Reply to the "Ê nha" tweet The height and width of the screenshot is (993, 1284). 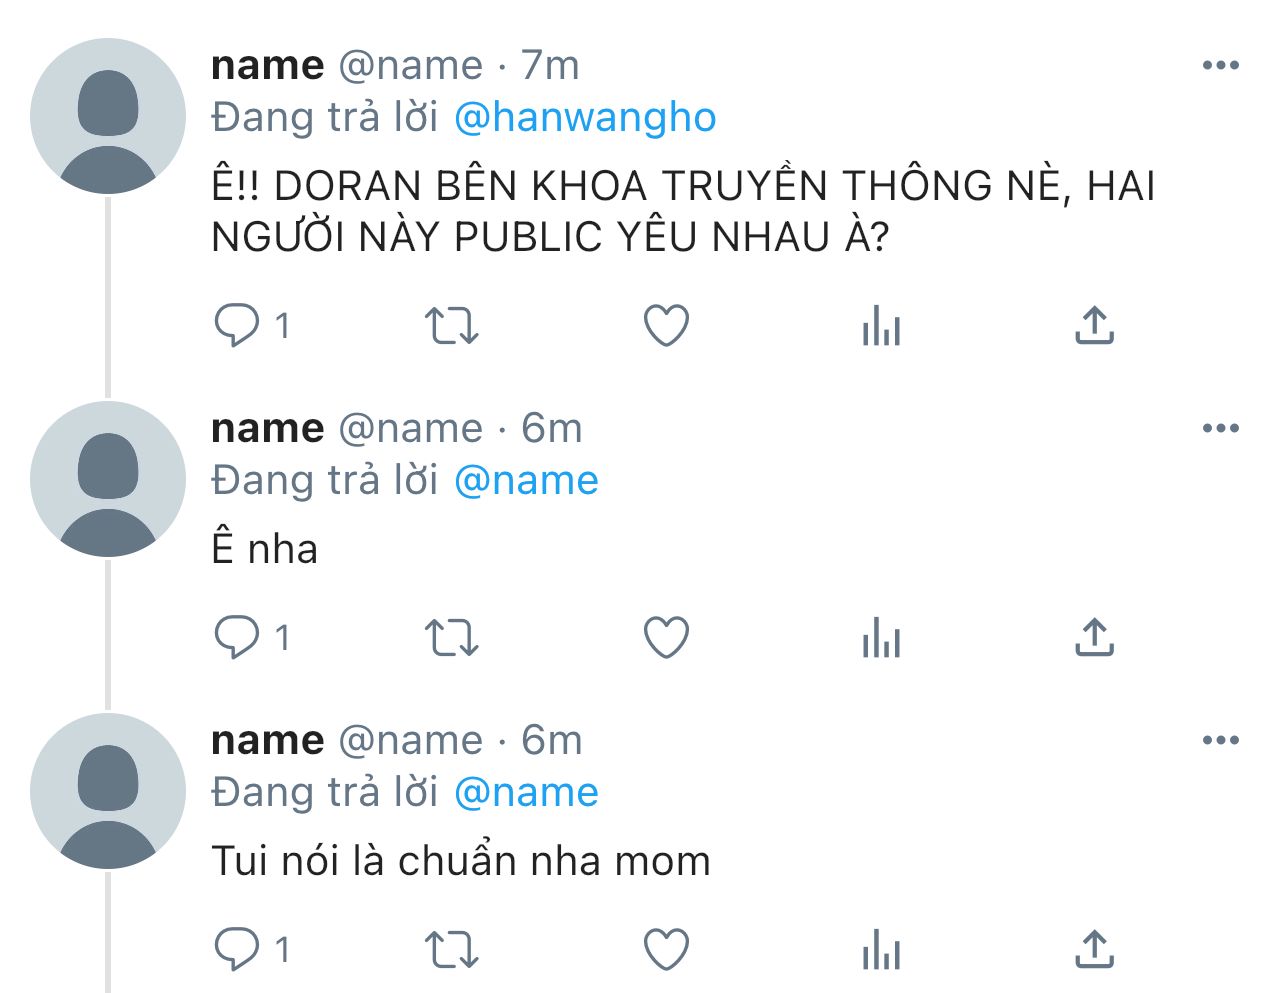(237, 638)
